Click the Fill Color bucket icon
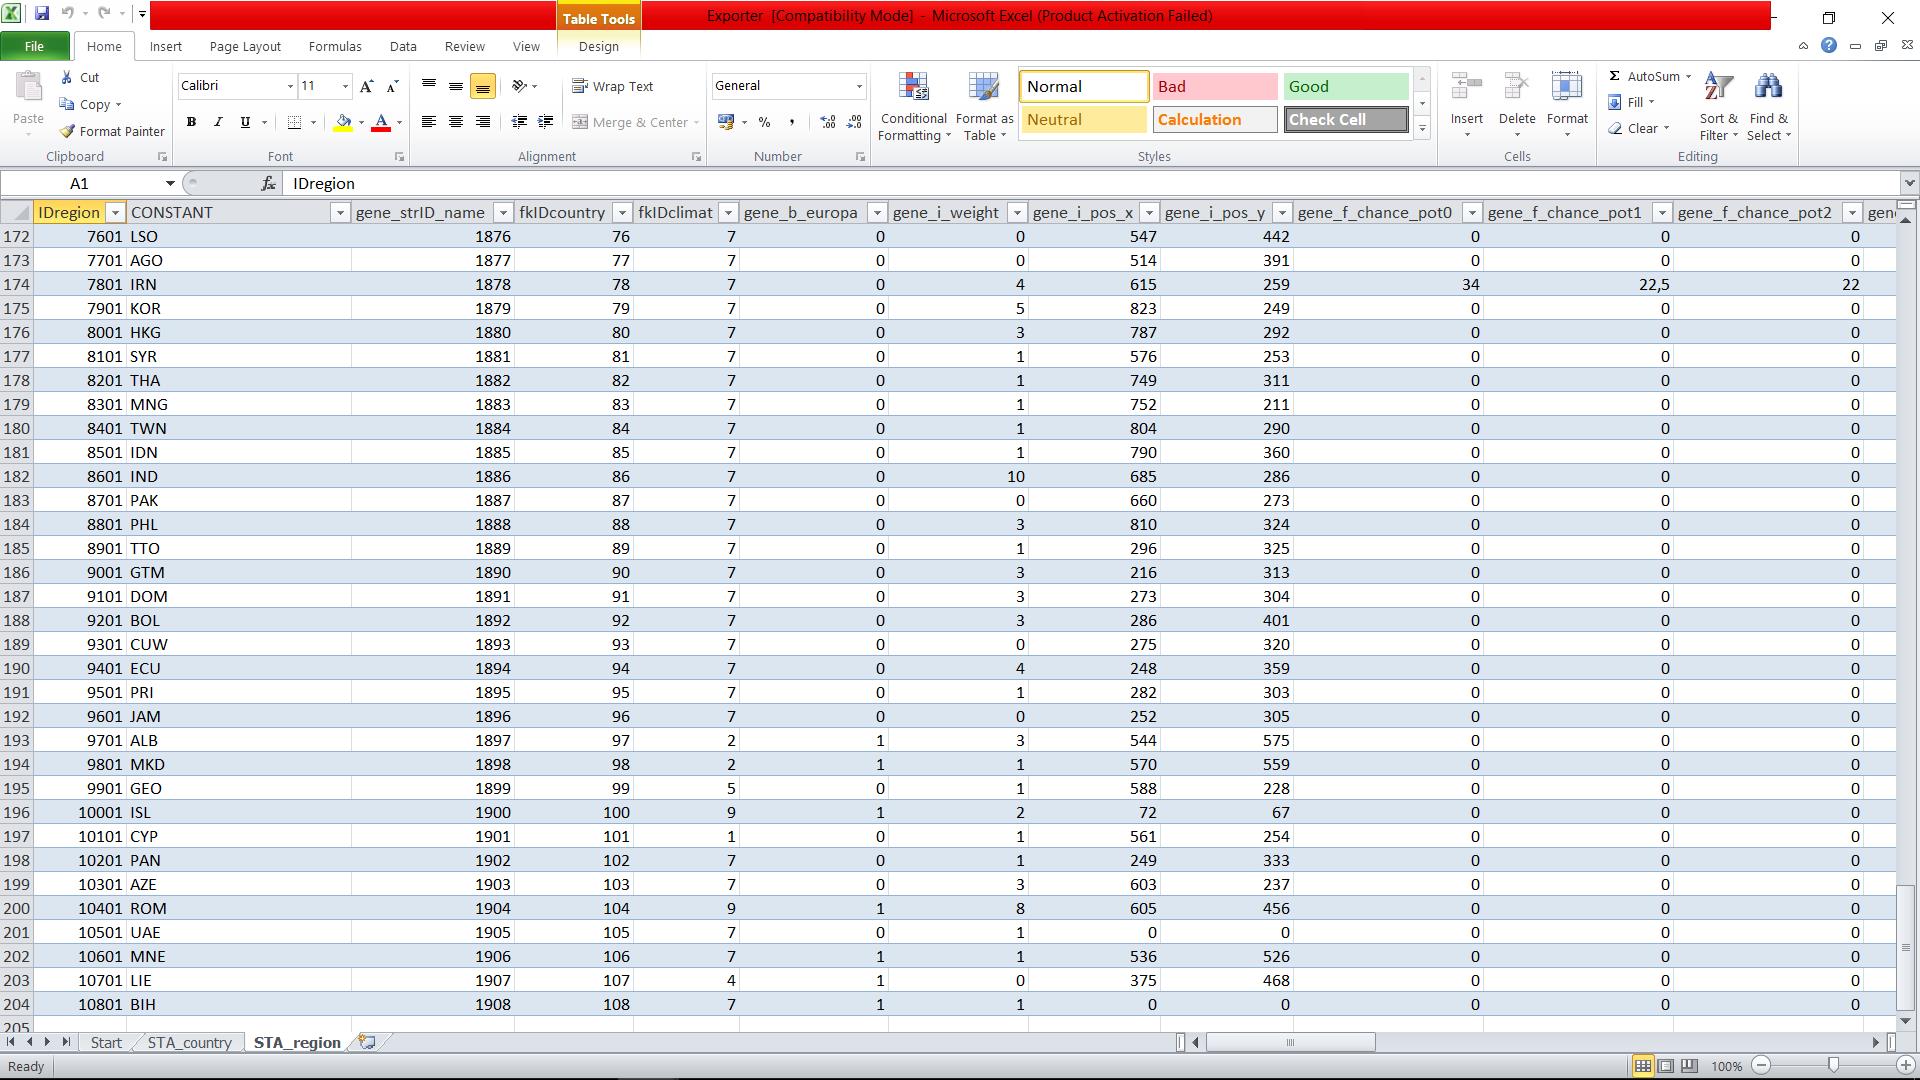 [x=343, y=122]
